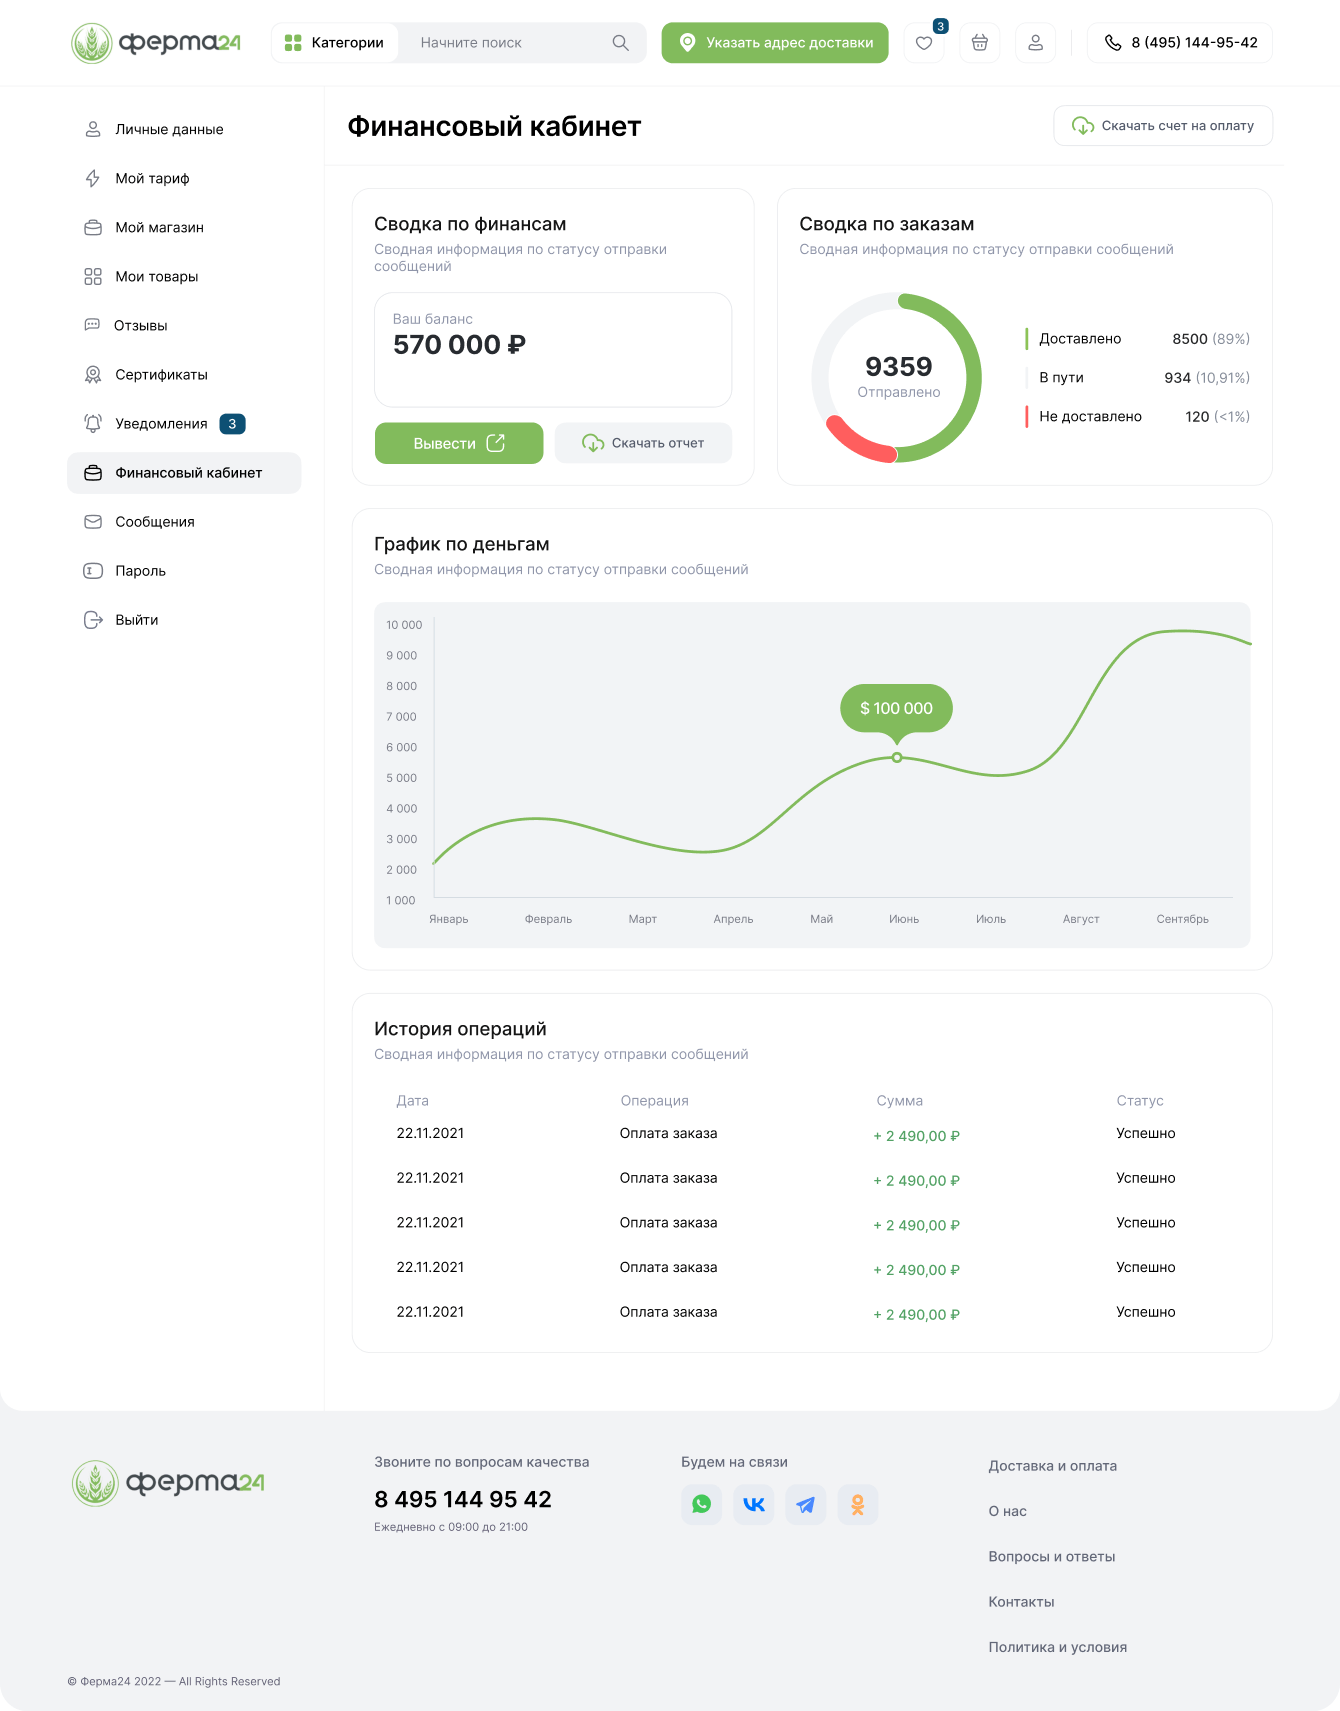1340x1711 pixels.
Task: Click the Операция column header
Action: click(655, 1101)
